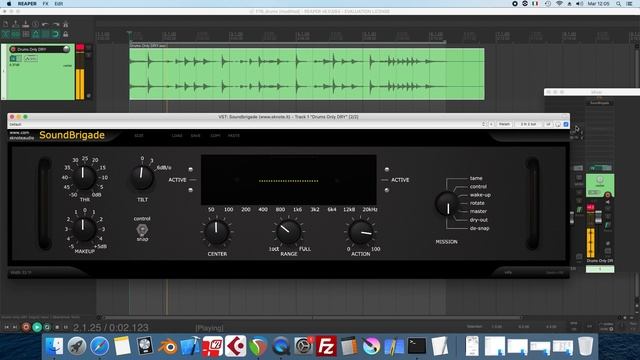This screenshot has width=640, height=360.
Task: Toggle auto-crossfade toolbar icon
Action: coord(6,34)
